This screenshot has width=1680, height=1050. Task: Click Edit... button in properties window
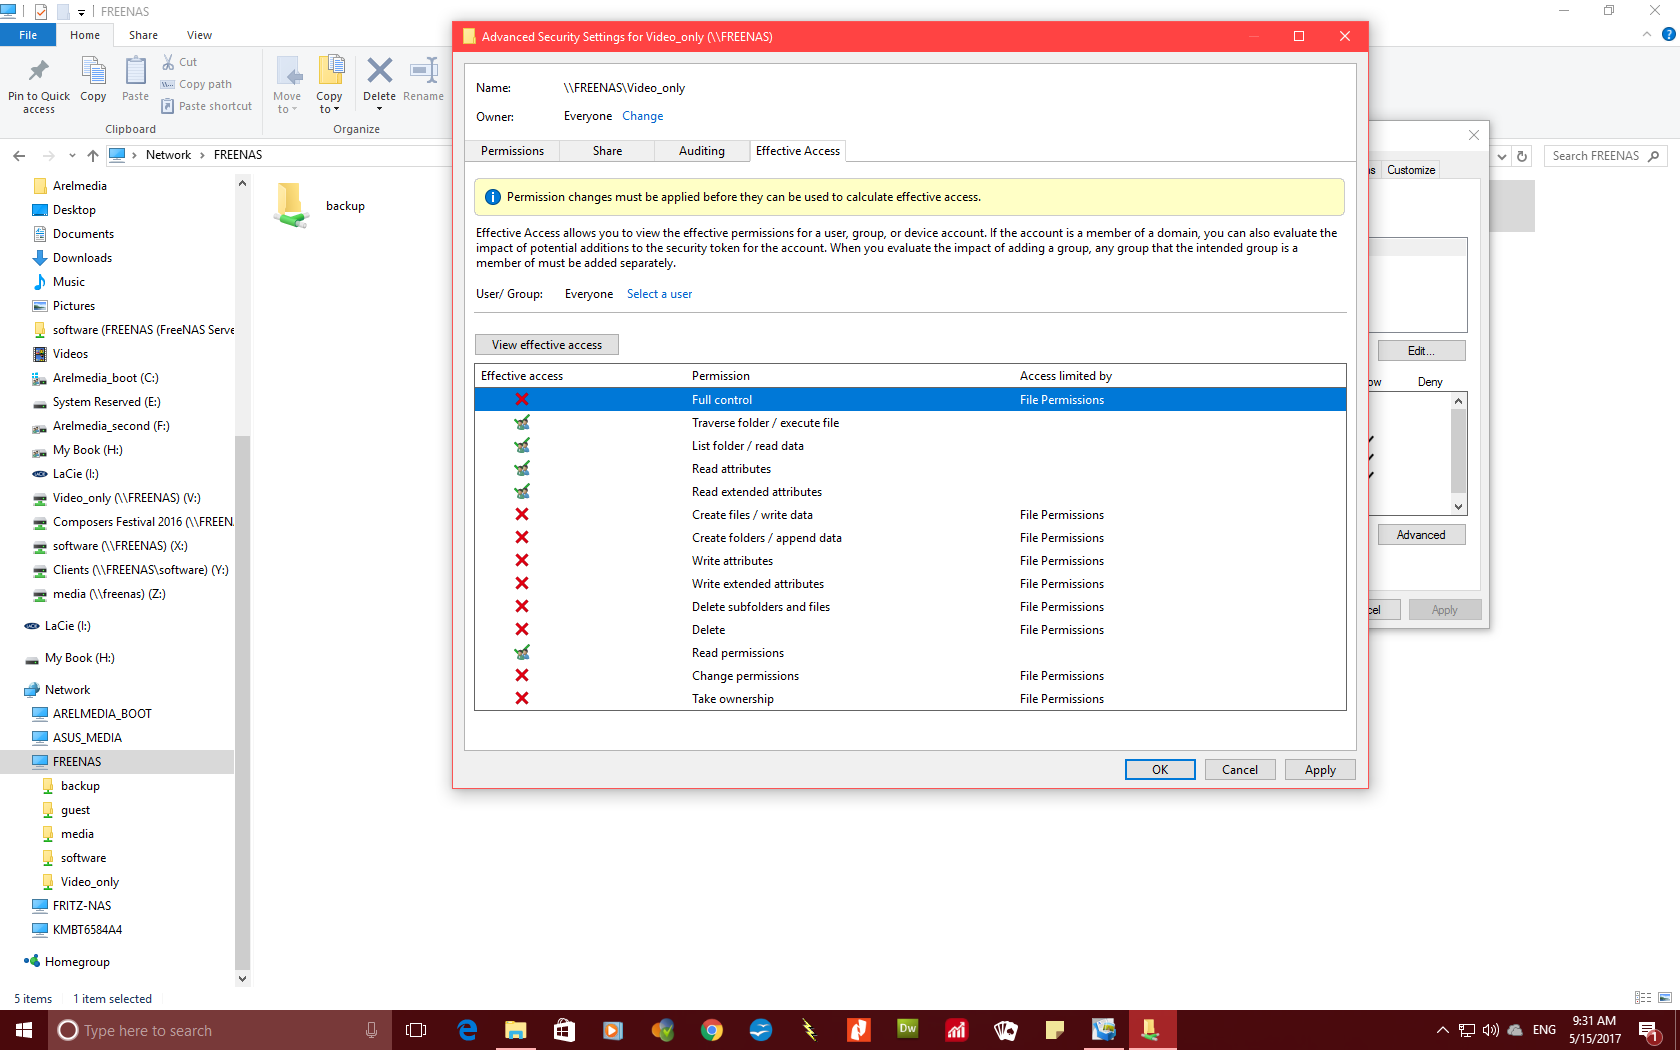1421,351
